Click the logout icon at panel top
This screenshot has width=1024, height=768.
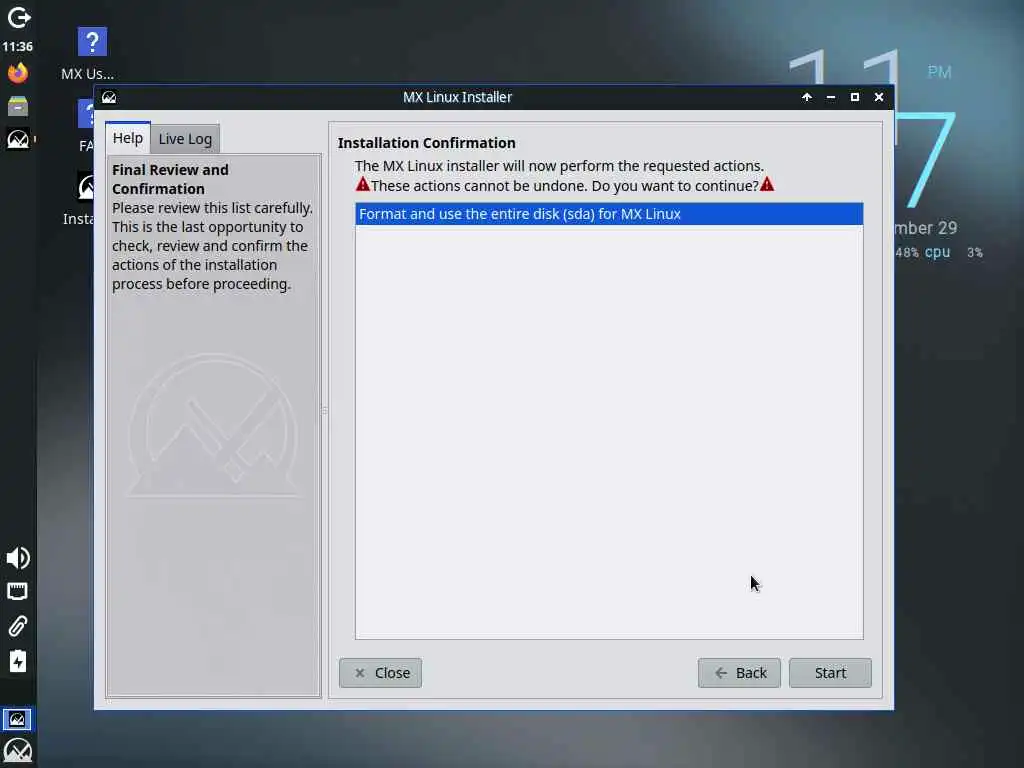18,18
